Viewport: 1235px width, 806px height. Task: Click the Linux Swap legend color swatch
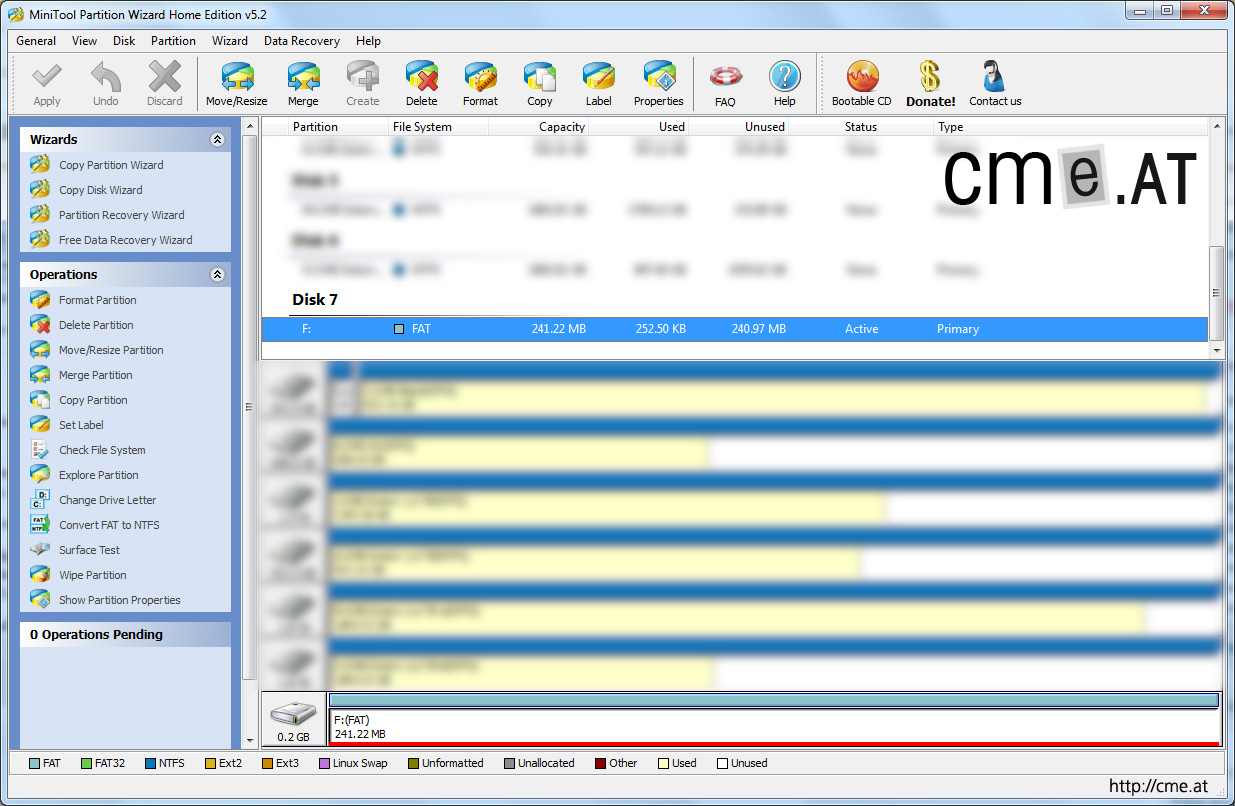(324, 763)
